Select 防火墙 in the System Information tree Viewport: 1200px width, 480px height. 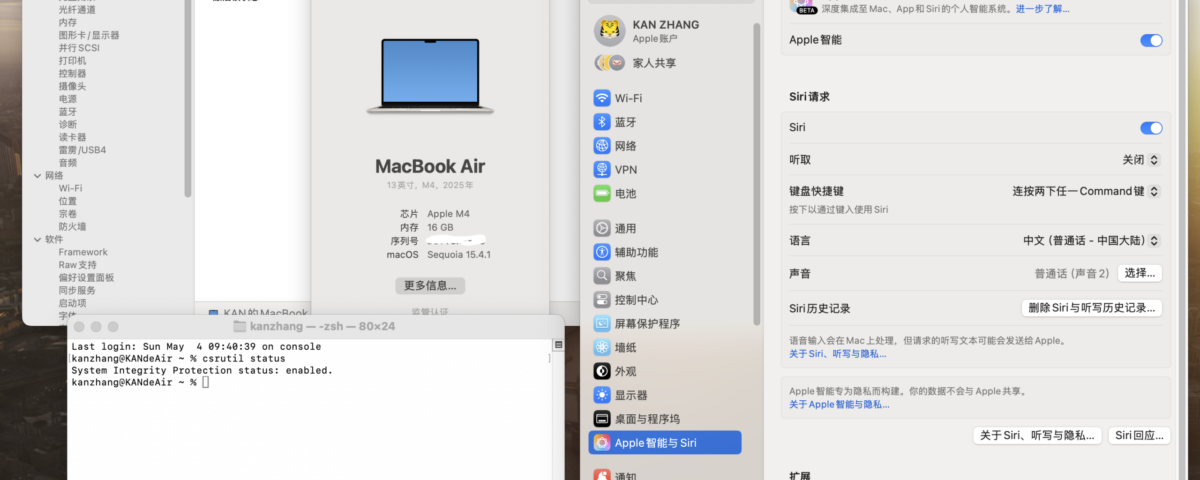click(x=72, y=227)
